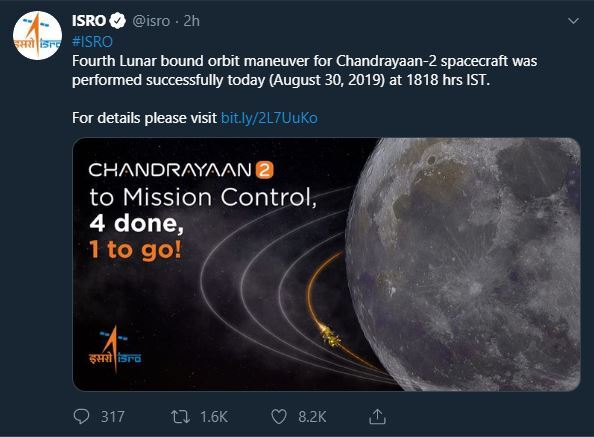Open the ISRO profile avatar
Viewport: 594px width, 437px height.
tap(37, 36)
